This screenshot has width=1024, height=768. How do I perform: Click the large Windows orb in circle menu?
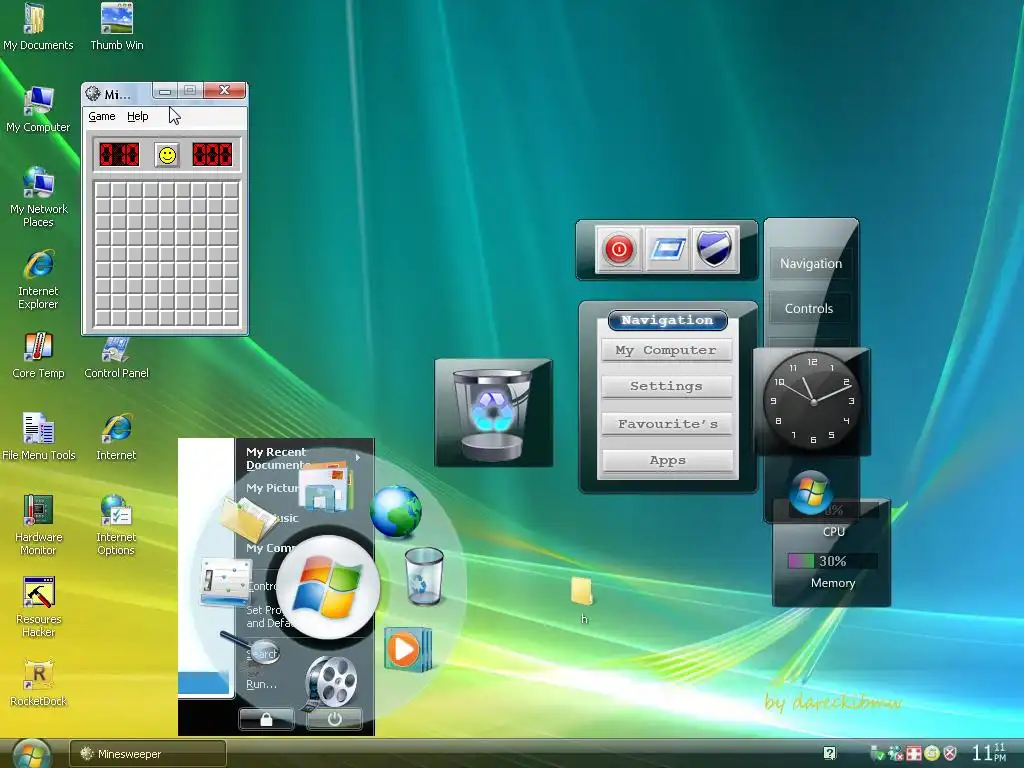328,586
